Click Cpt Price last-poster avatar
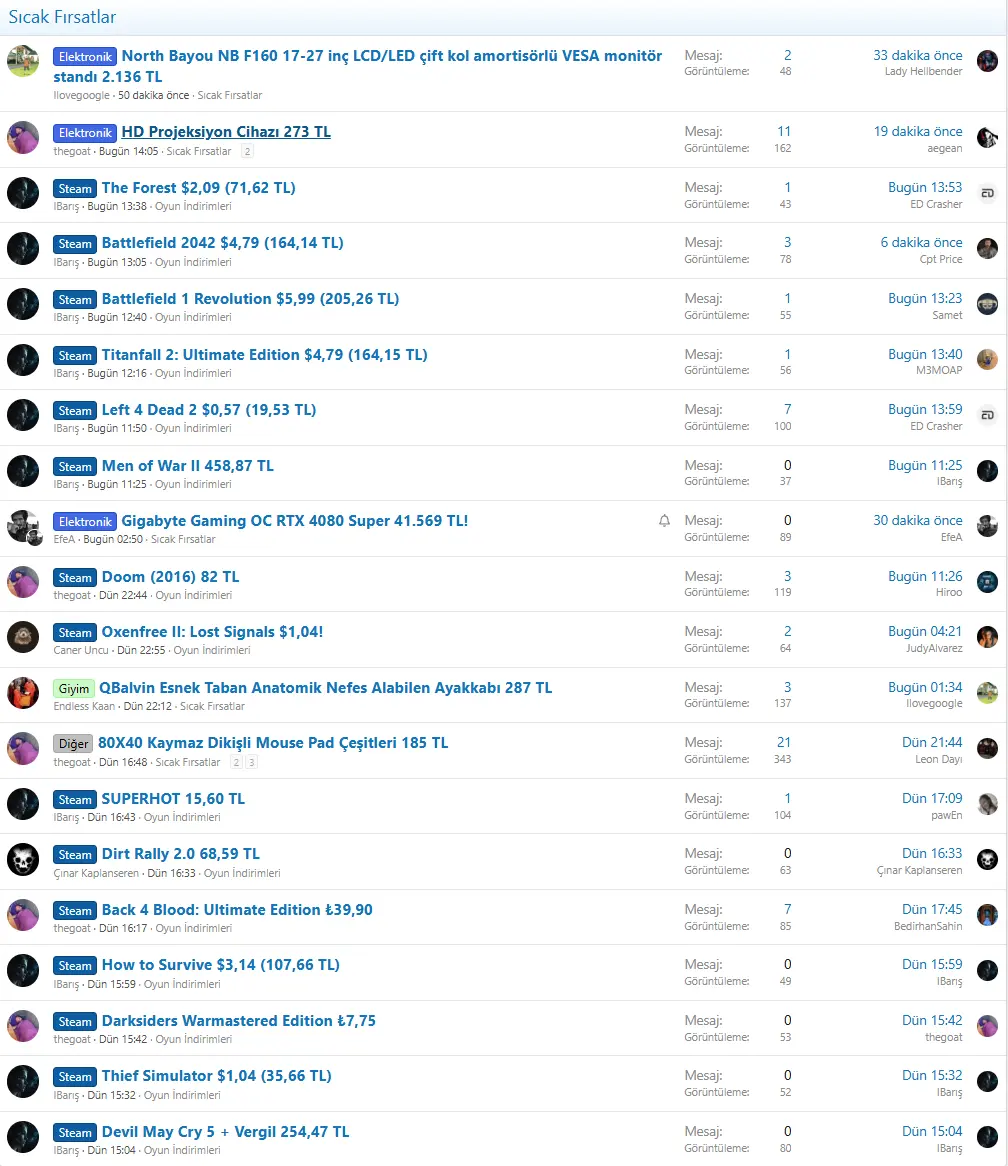1008x1166 pixels. point(987,248)
